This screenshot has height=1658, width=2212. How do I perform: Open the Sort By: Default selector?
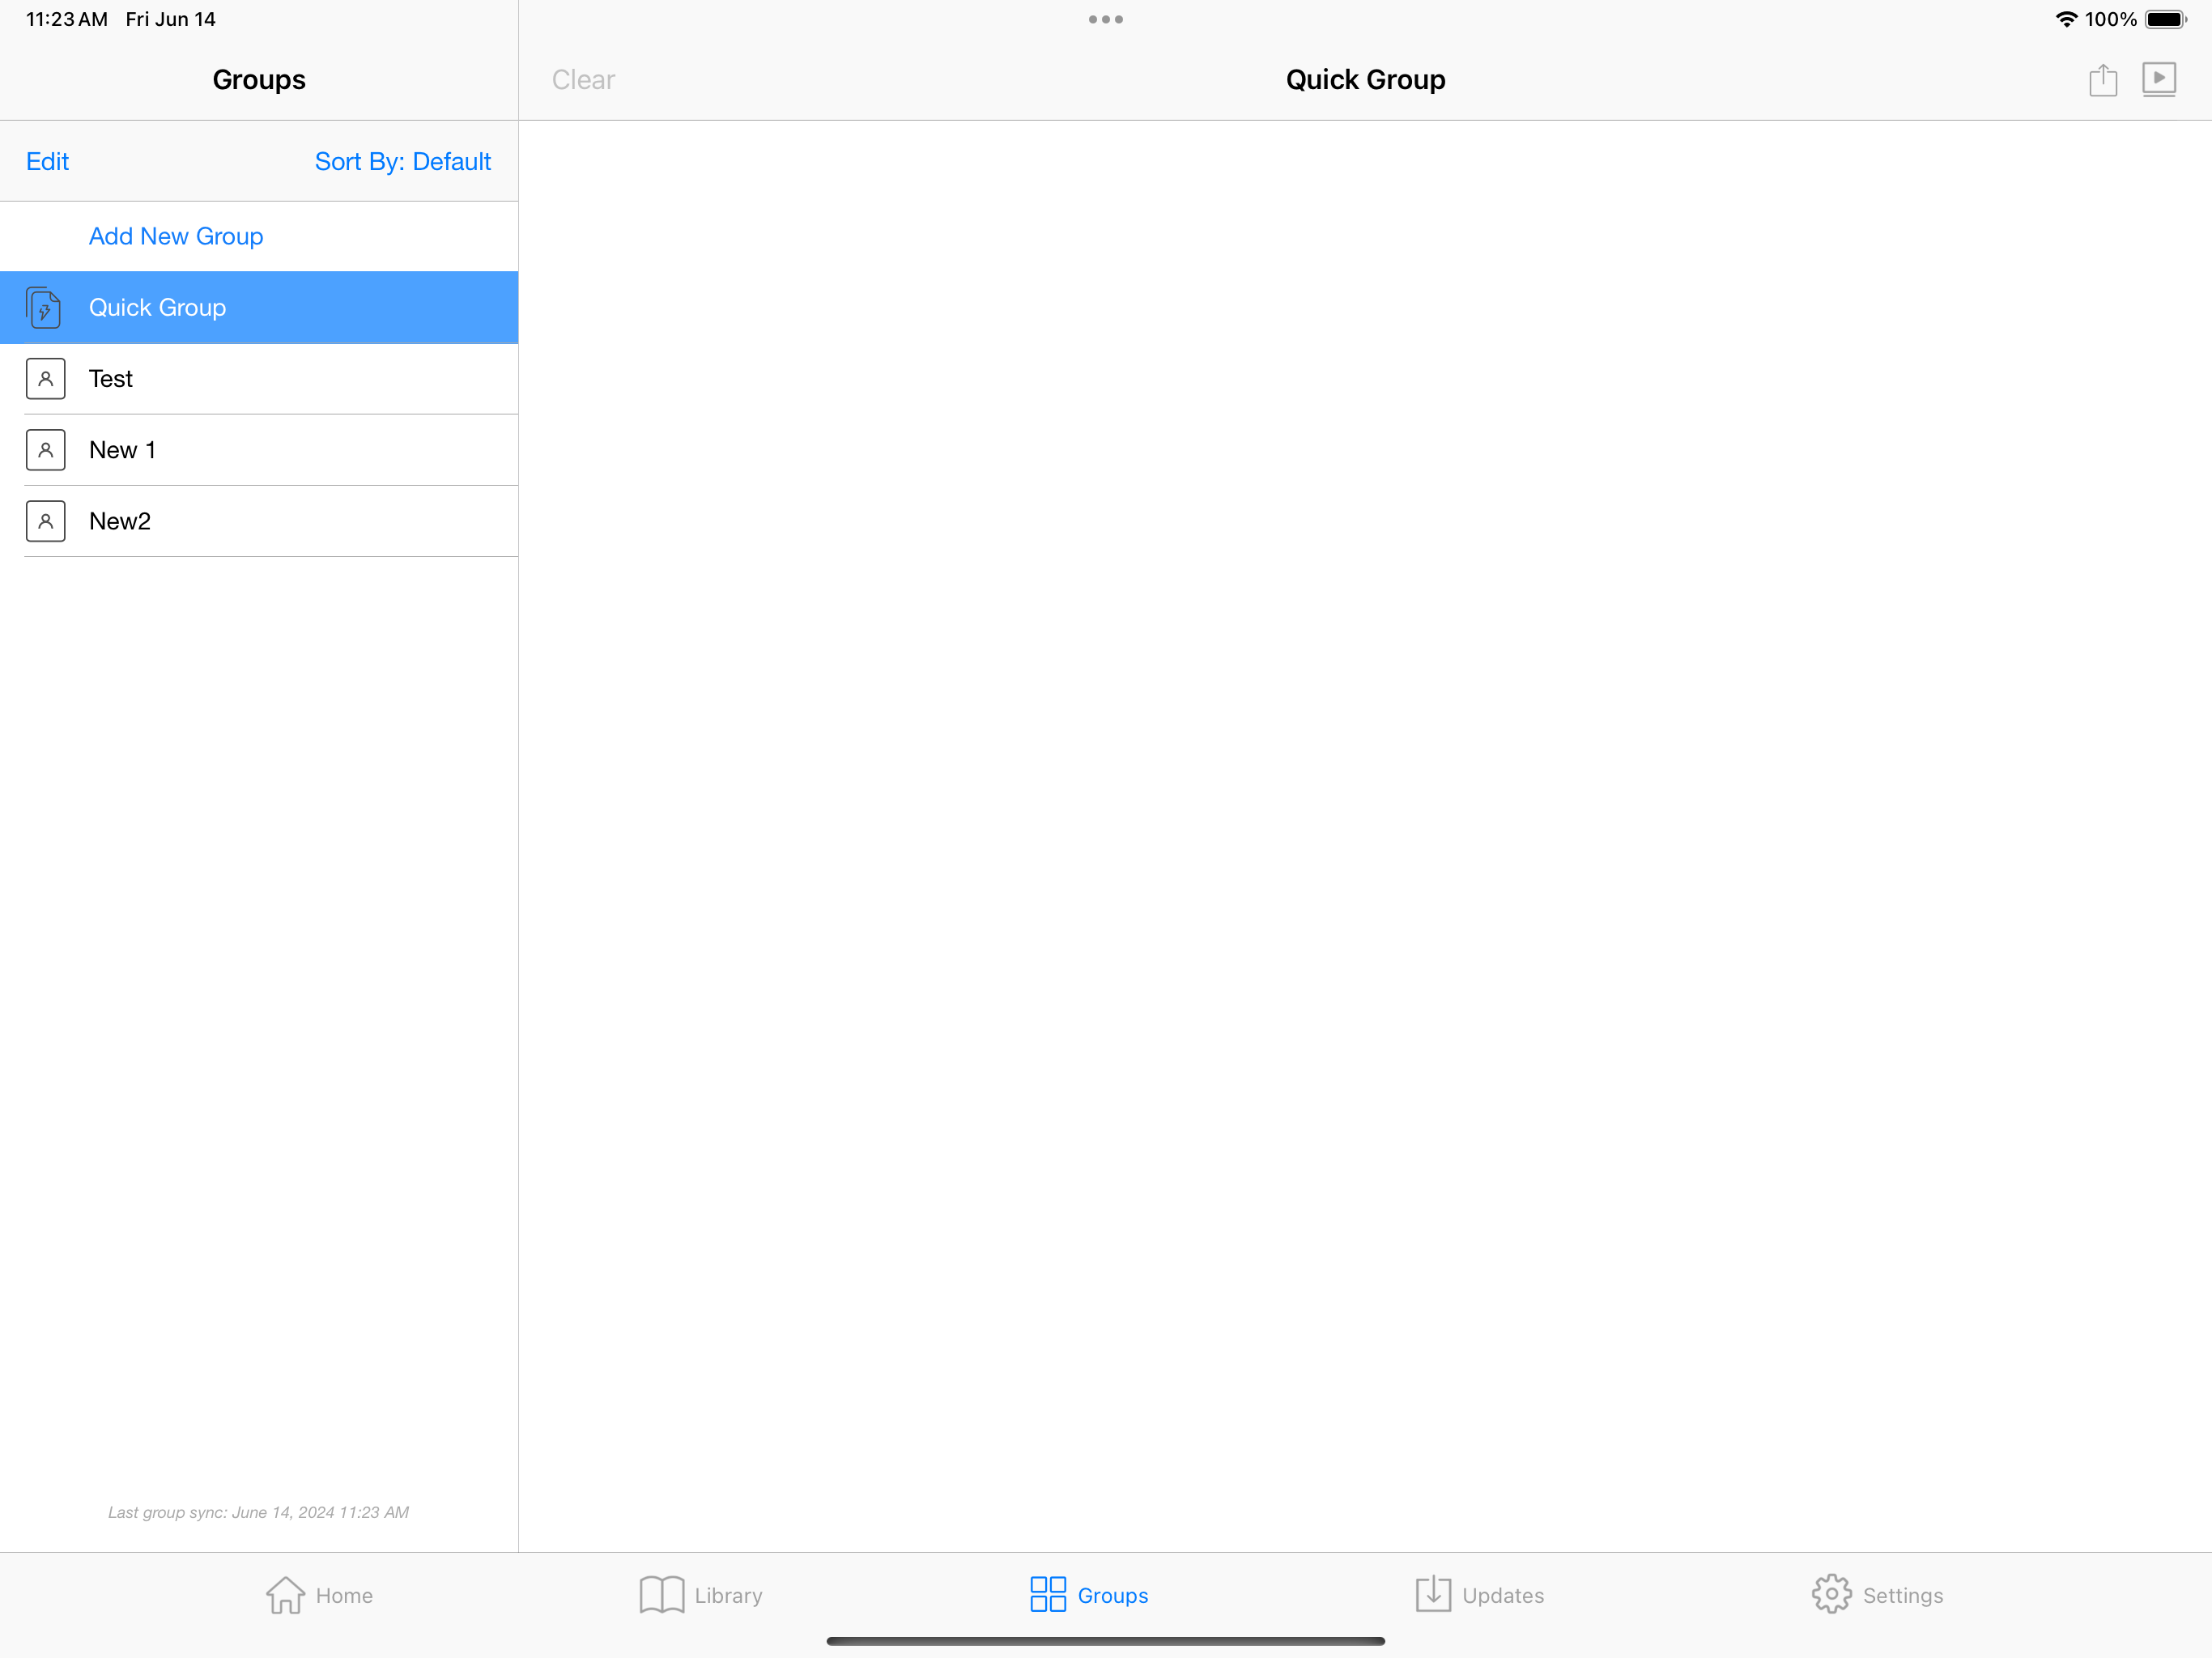[403, 161]
